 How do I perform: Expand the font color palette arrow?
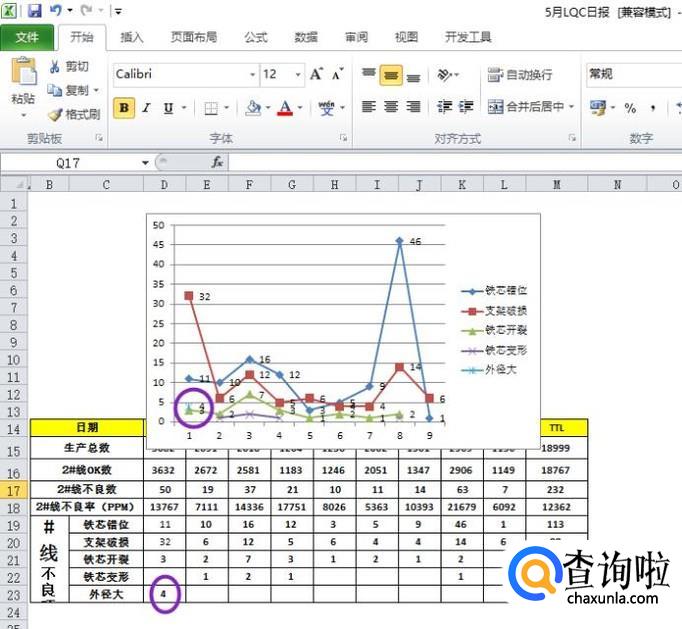pos(300,108)
